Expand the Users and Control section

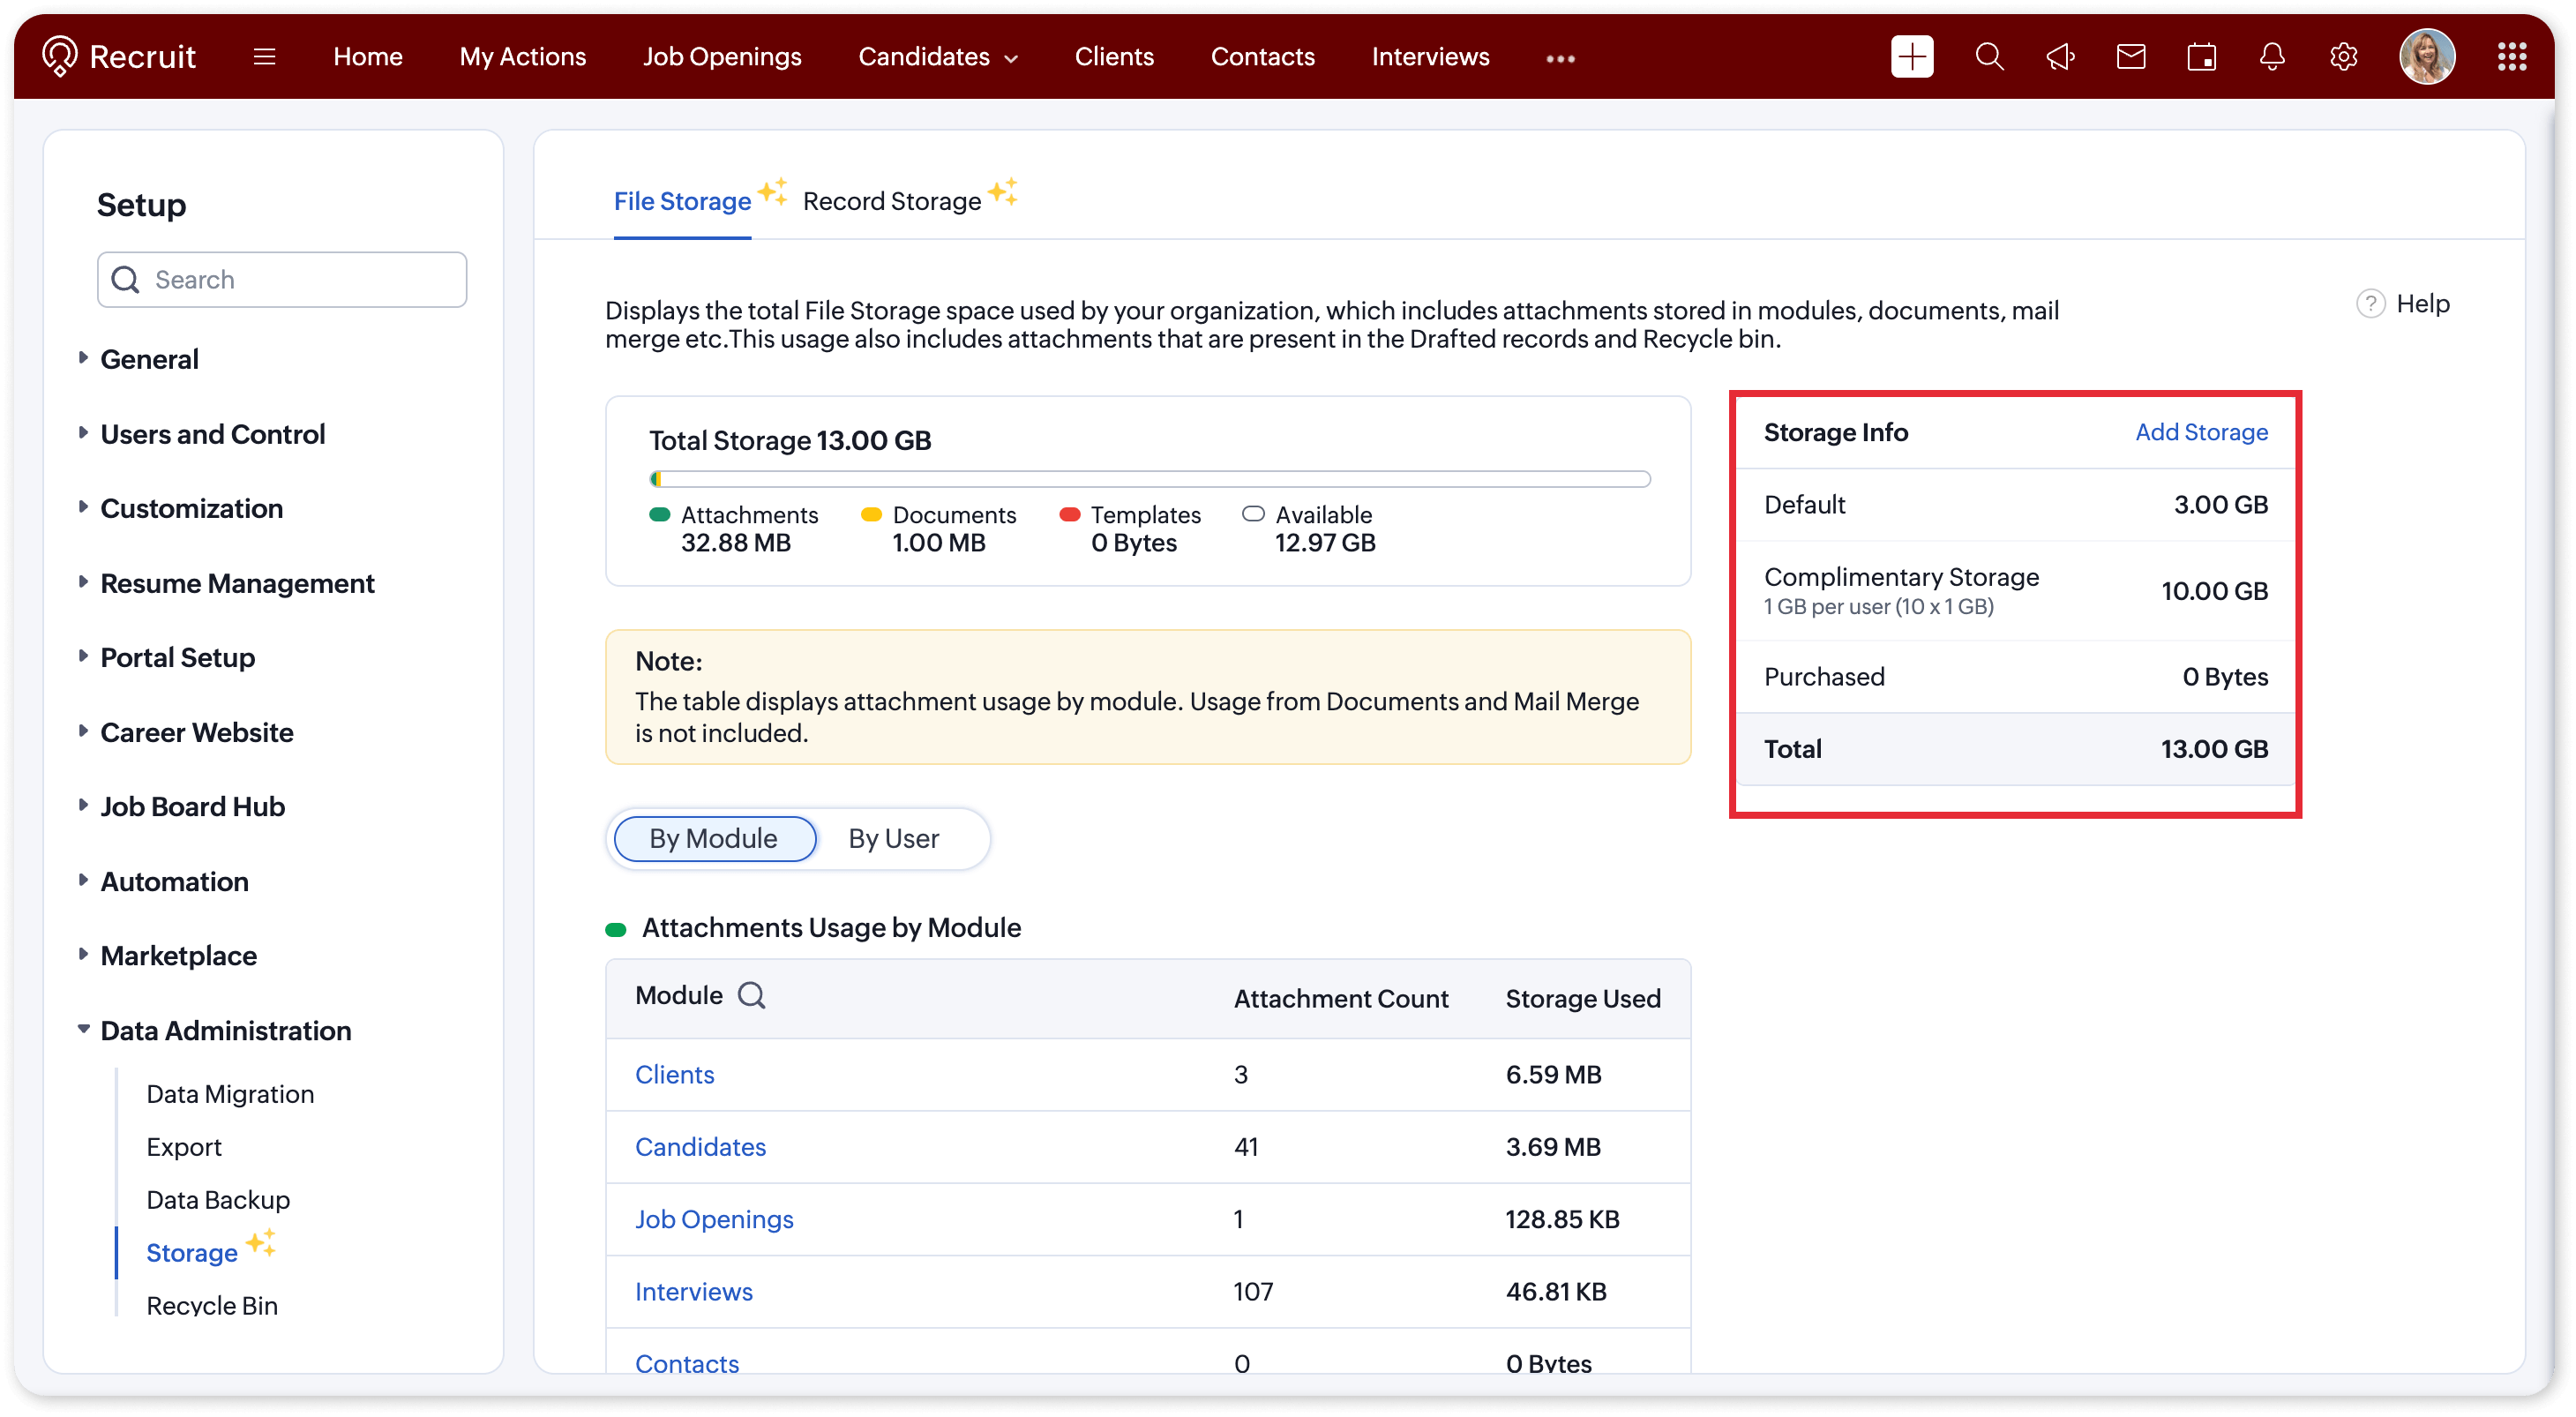(x=212, y=434)
